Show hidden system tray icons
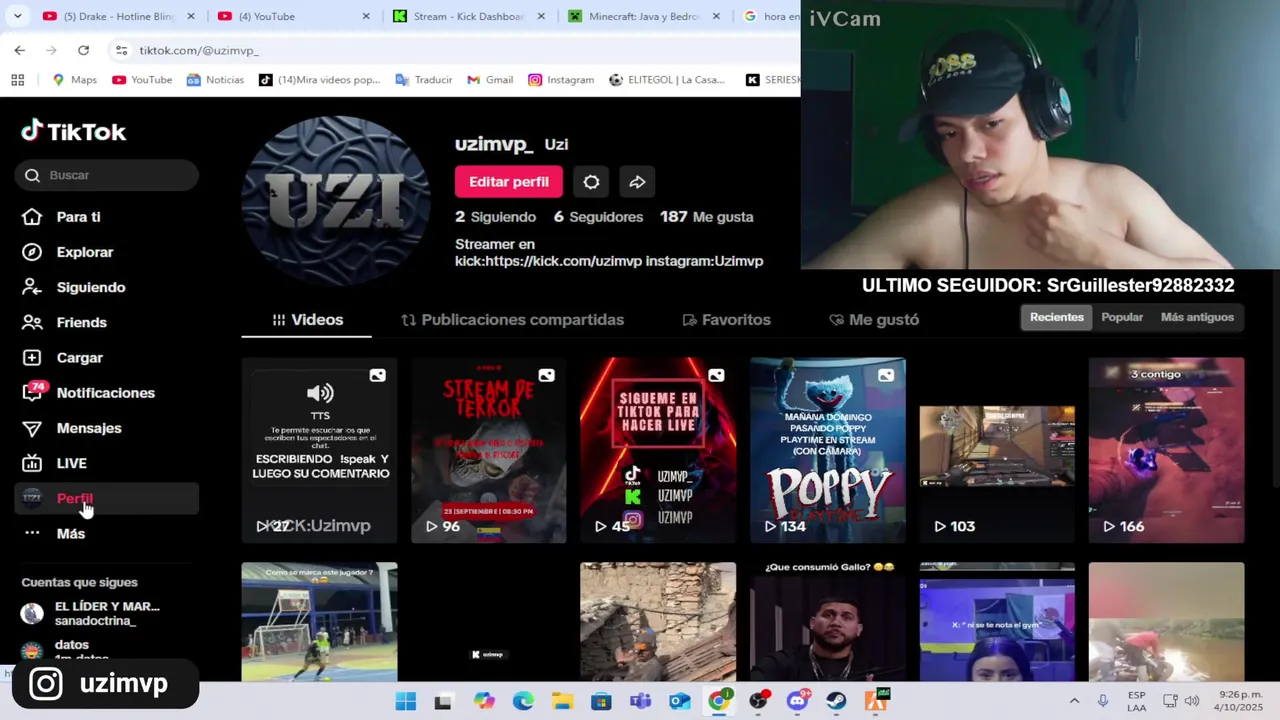 [1074, 701]
